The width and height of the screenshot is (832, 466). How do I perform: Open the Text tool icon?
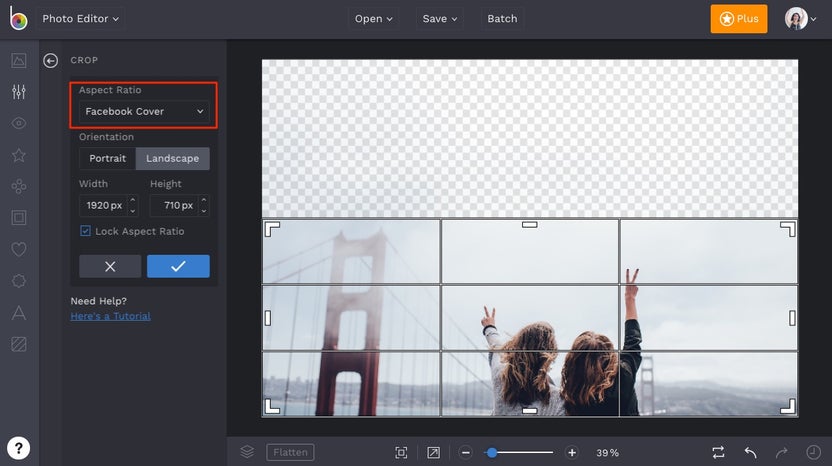[19, 313]
